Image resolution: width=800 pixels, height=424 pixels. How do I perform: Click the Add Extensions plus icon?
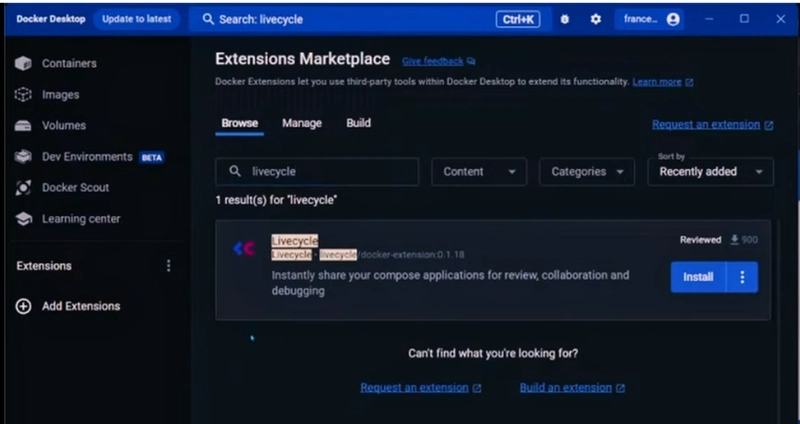tap(23, 306)
